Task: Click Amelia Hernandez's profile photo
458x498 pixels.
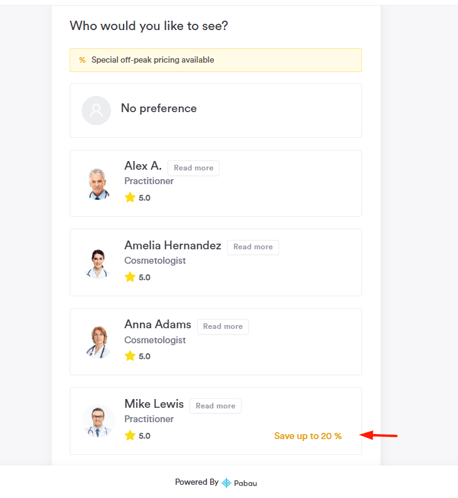Action: [x=98, y=263]
